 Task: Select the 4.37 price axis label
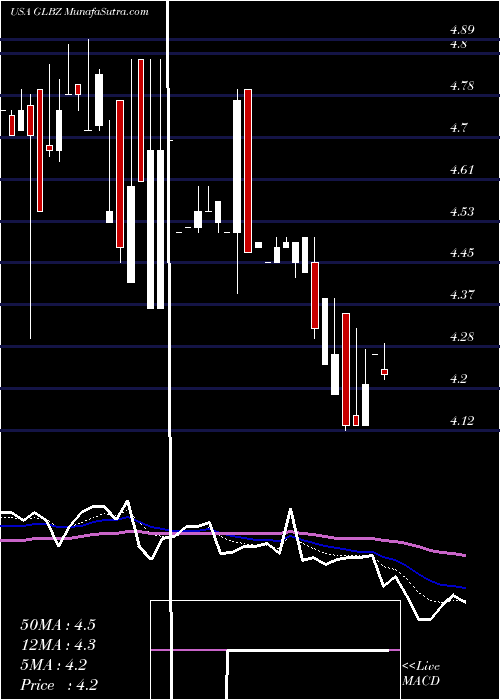pos(462,295)
